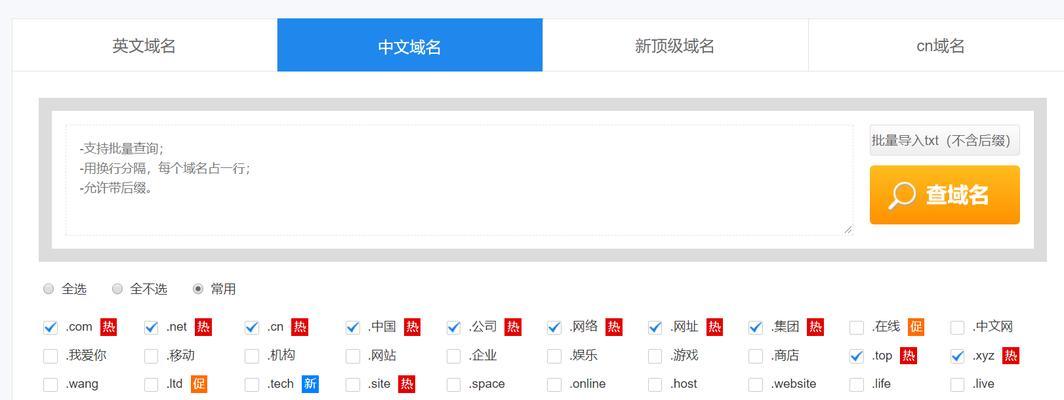Click the 热 badge next to .top
1064x400 pixels.
909,355
